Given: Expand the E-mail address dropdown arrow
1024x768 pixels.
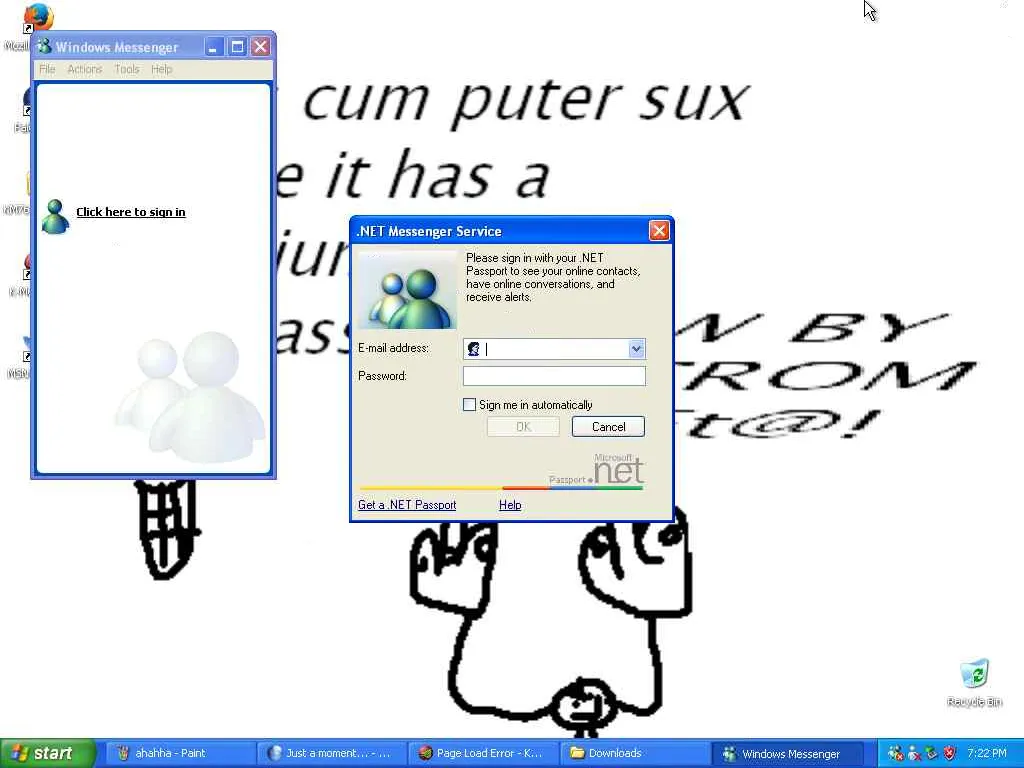Looking at the screenshot, I should pos(636,349).
